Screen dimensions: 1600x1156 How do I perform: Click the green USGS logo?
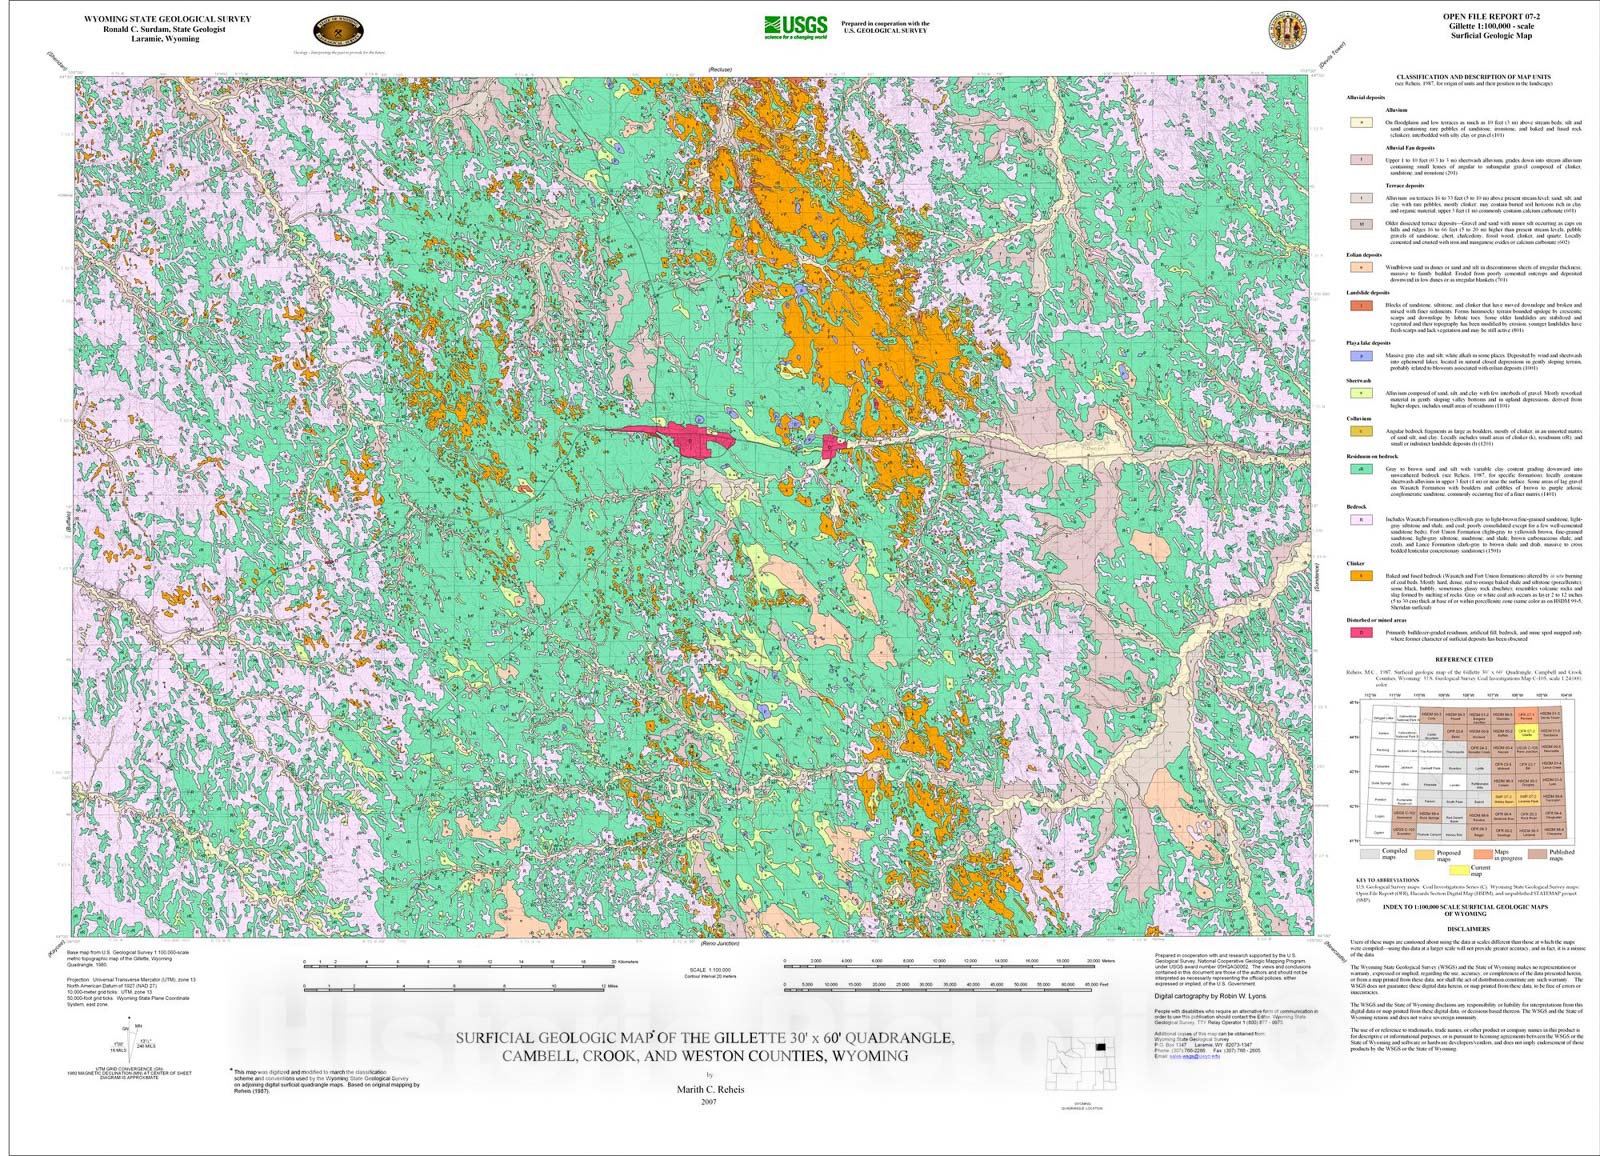click(x=796, y=27)
